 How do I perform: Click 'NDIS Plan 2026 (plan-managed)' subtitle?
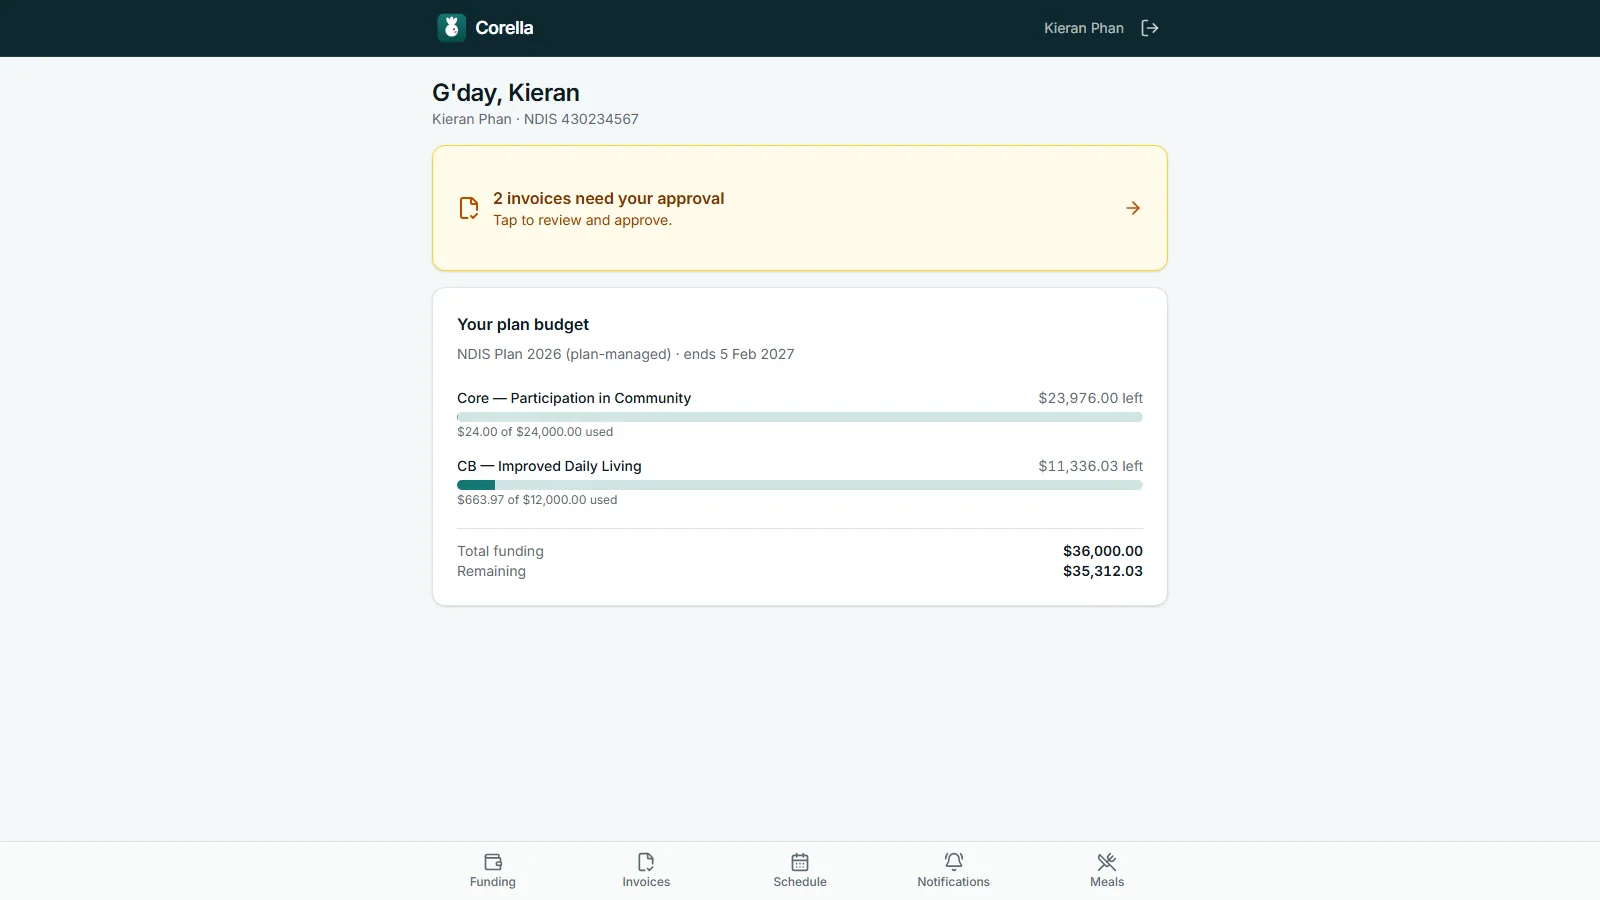coord(564,354)
